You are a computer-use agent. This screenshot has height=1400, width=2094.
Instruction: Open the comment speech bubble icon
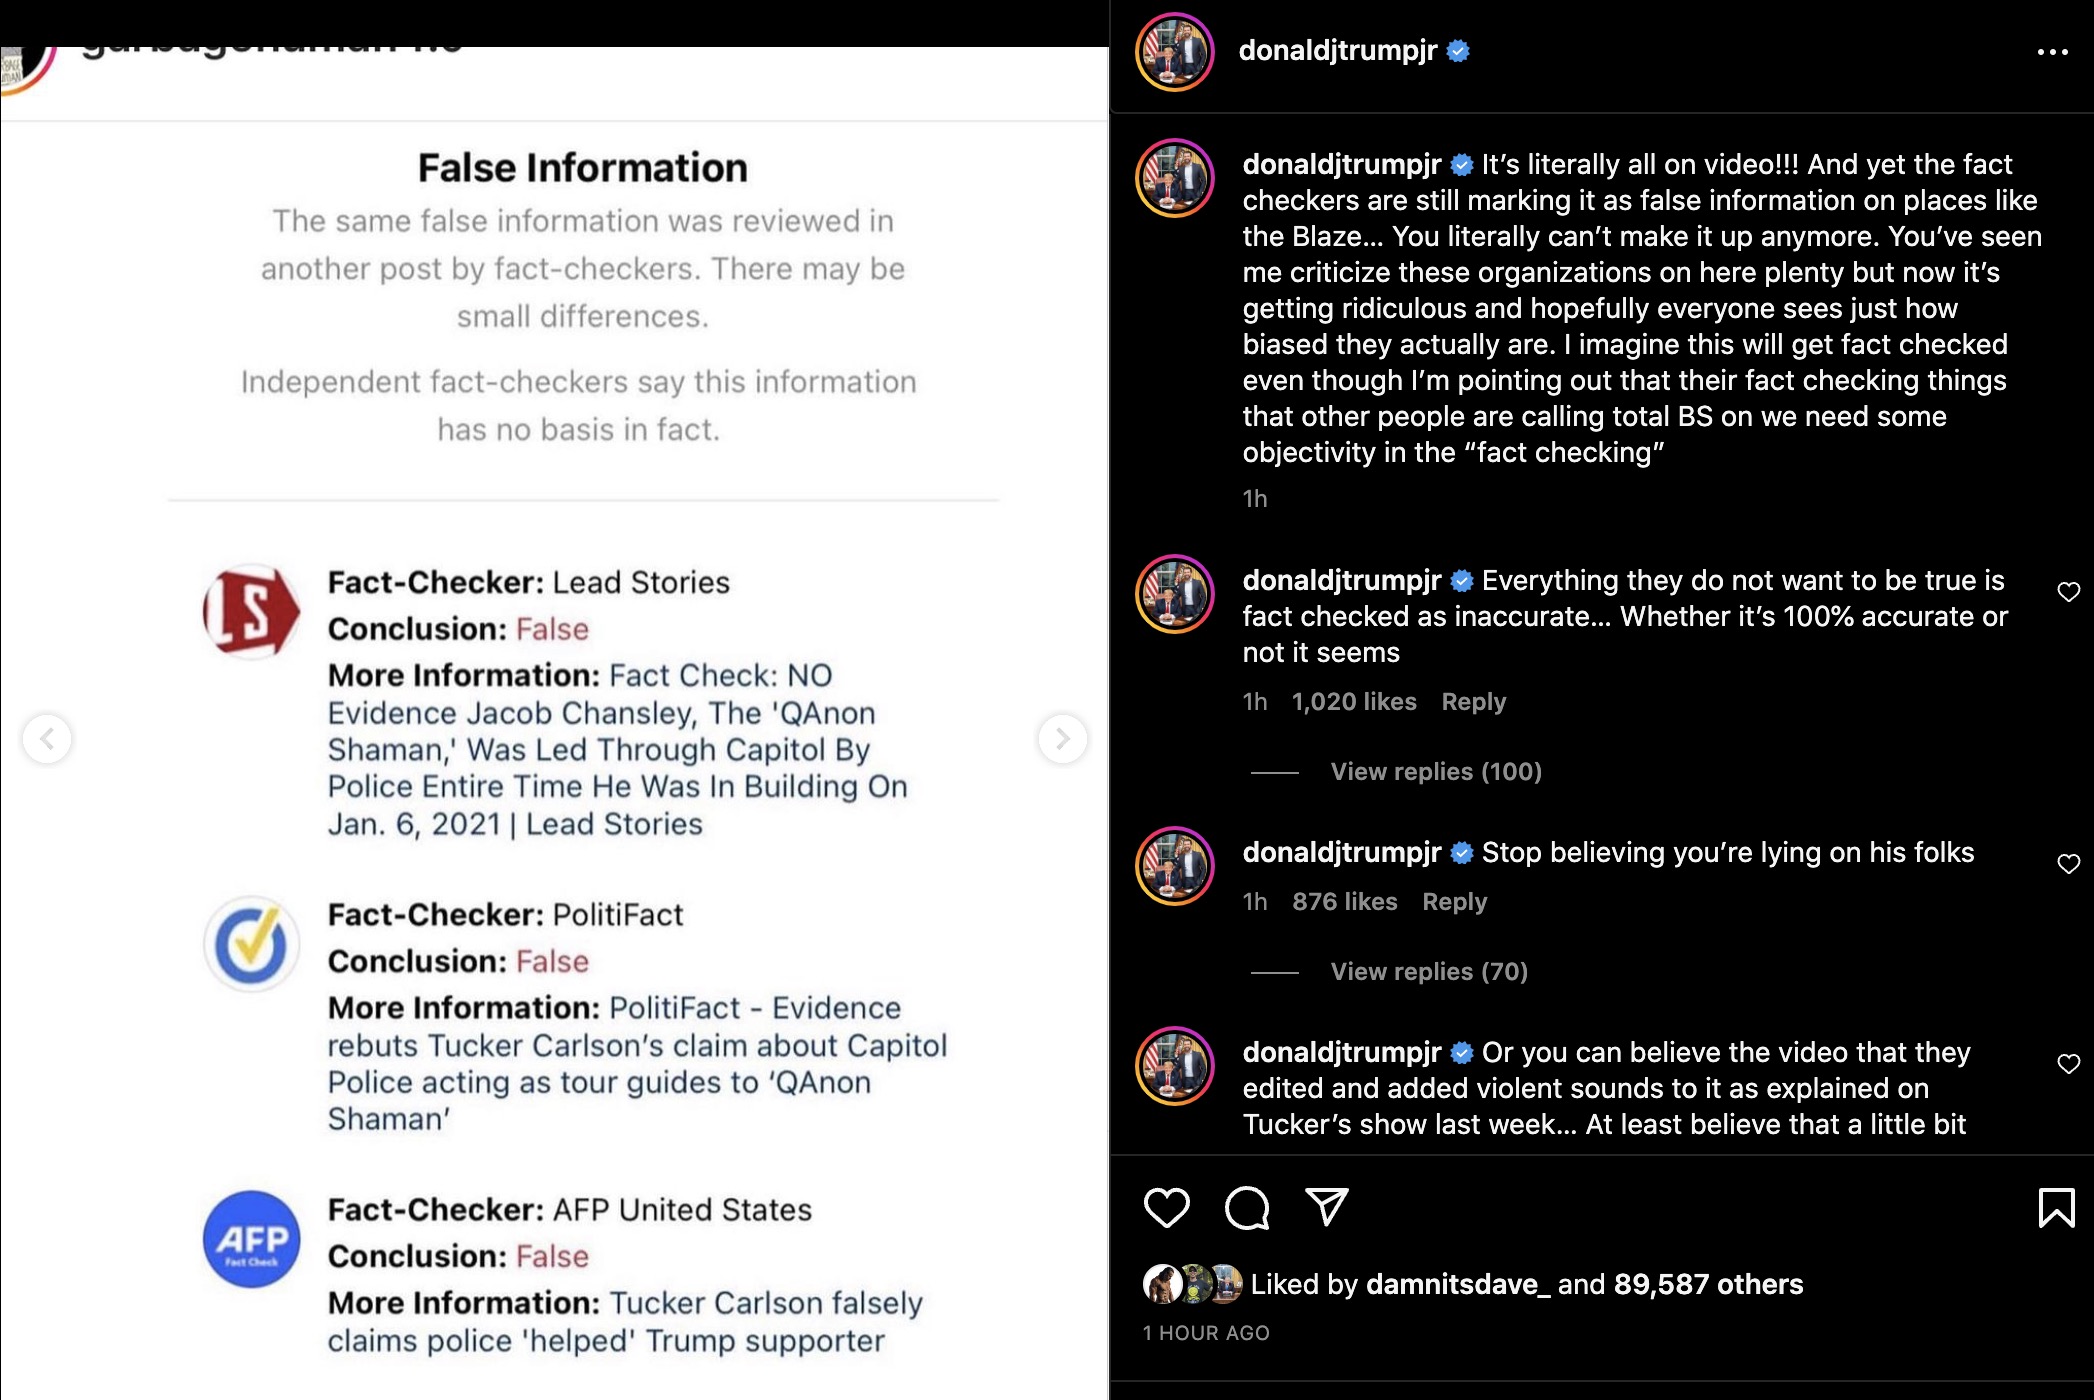(x=1247, y=1208)
